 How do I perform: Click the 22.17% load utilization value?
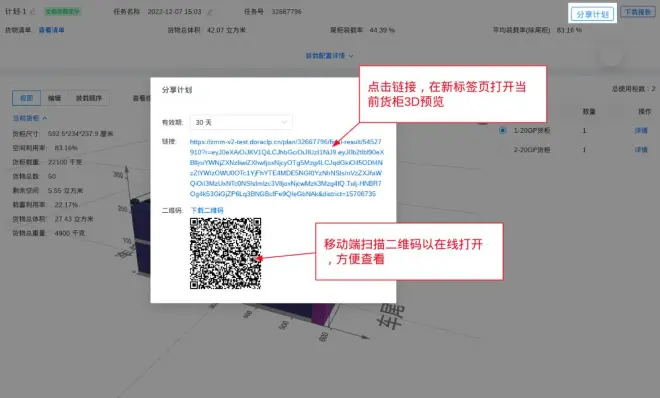click(x=66, y=204)
